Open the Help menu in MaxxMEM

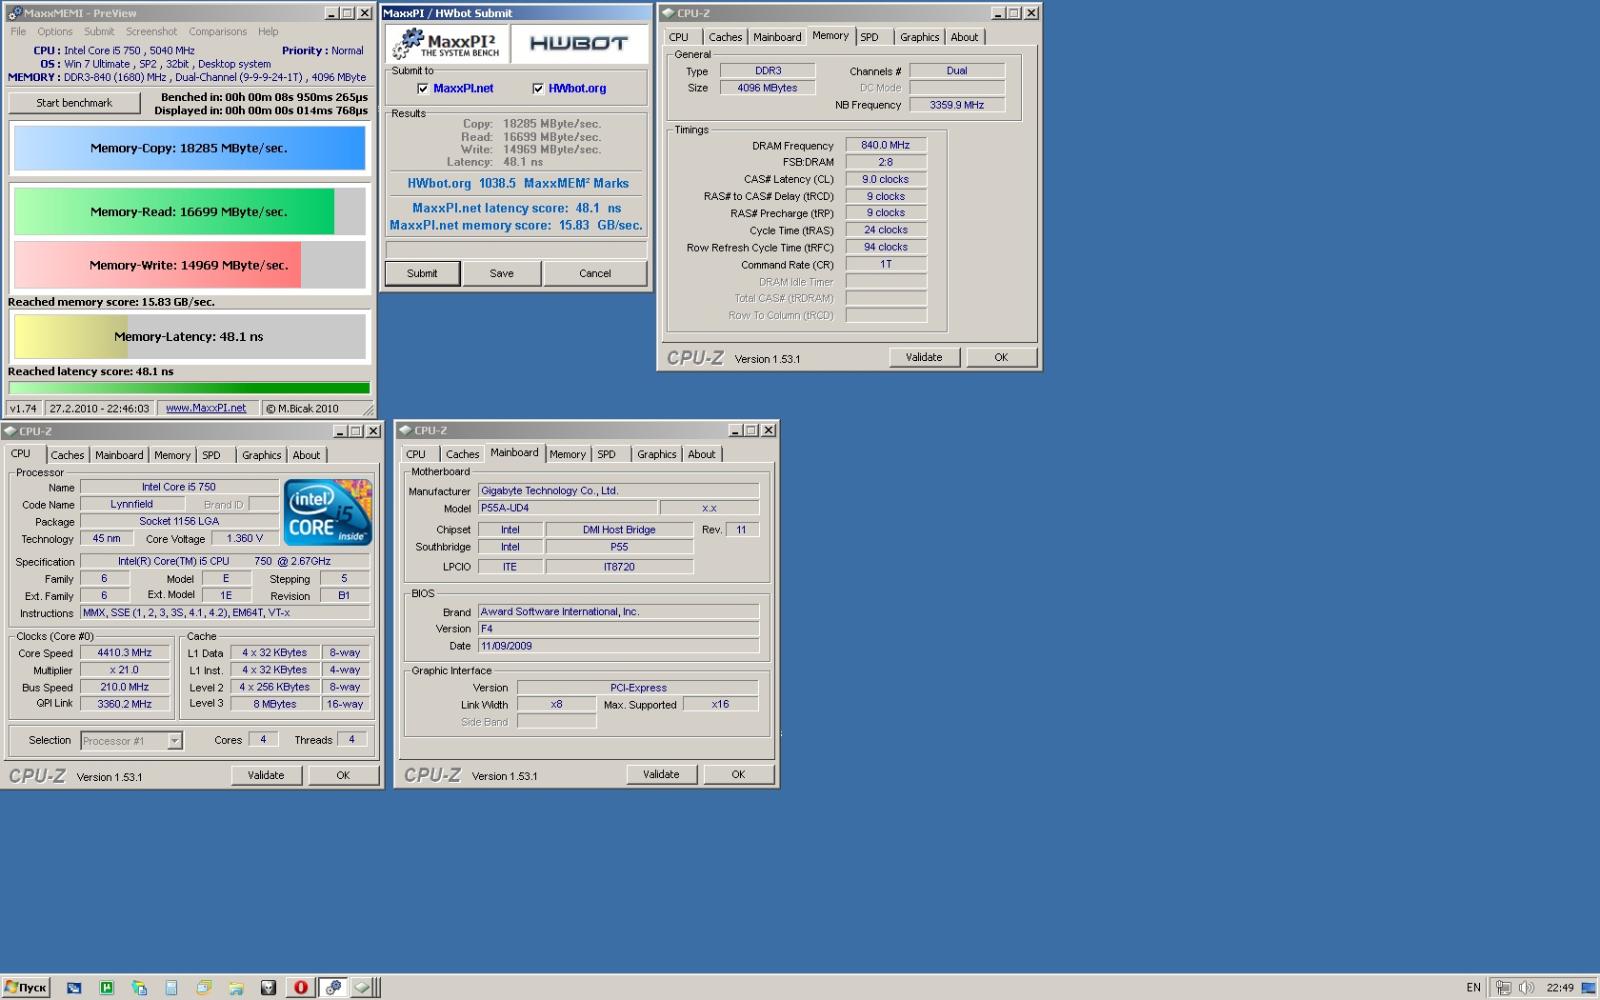tap(268, 31)
